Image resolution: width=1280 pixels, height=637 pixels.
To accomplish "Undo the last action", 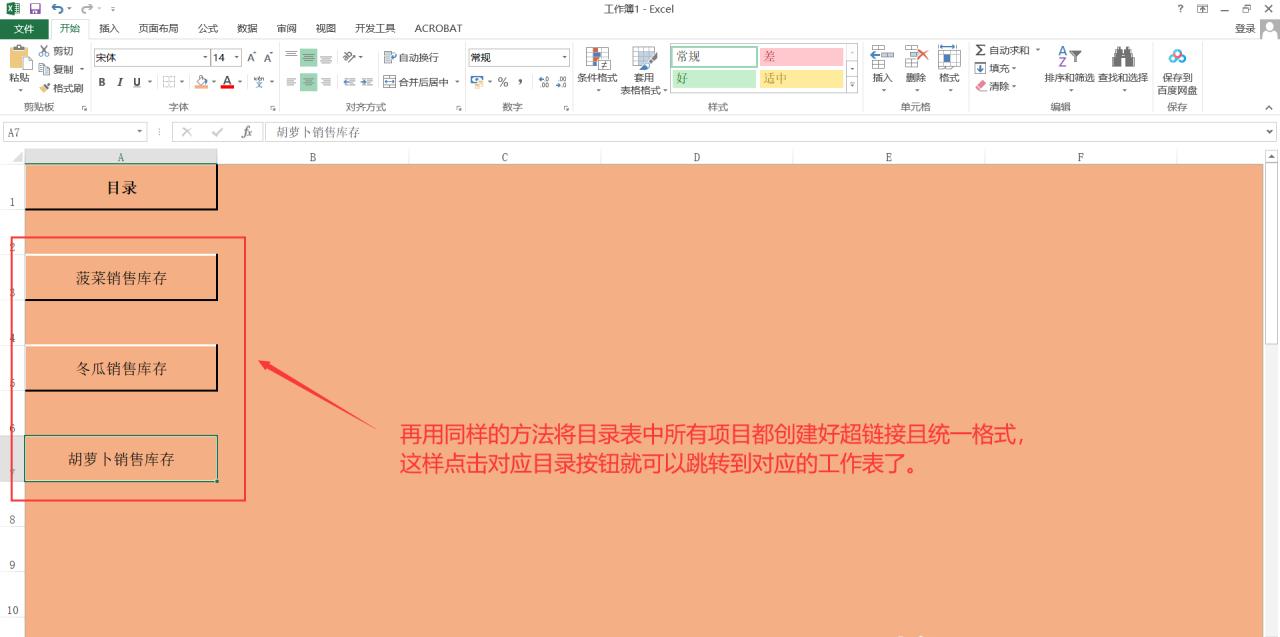I will tap(57, 9).
